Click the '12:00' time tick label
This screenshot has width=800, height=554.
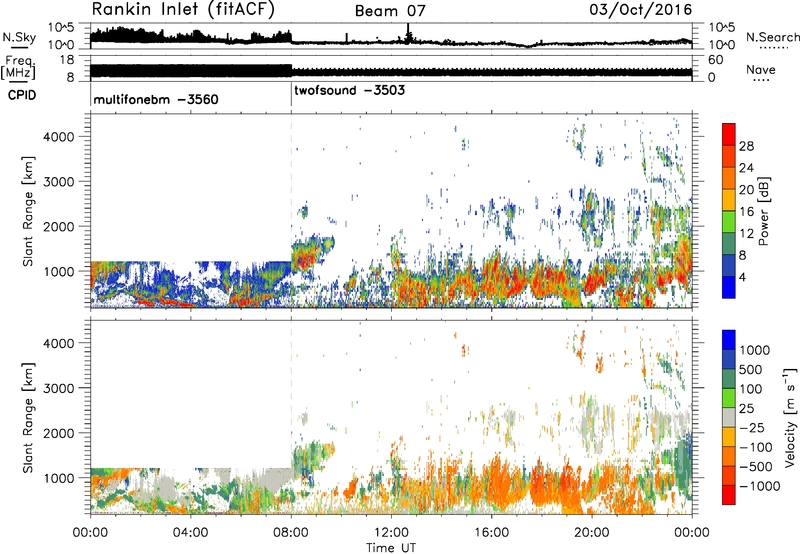pos(391,533)
